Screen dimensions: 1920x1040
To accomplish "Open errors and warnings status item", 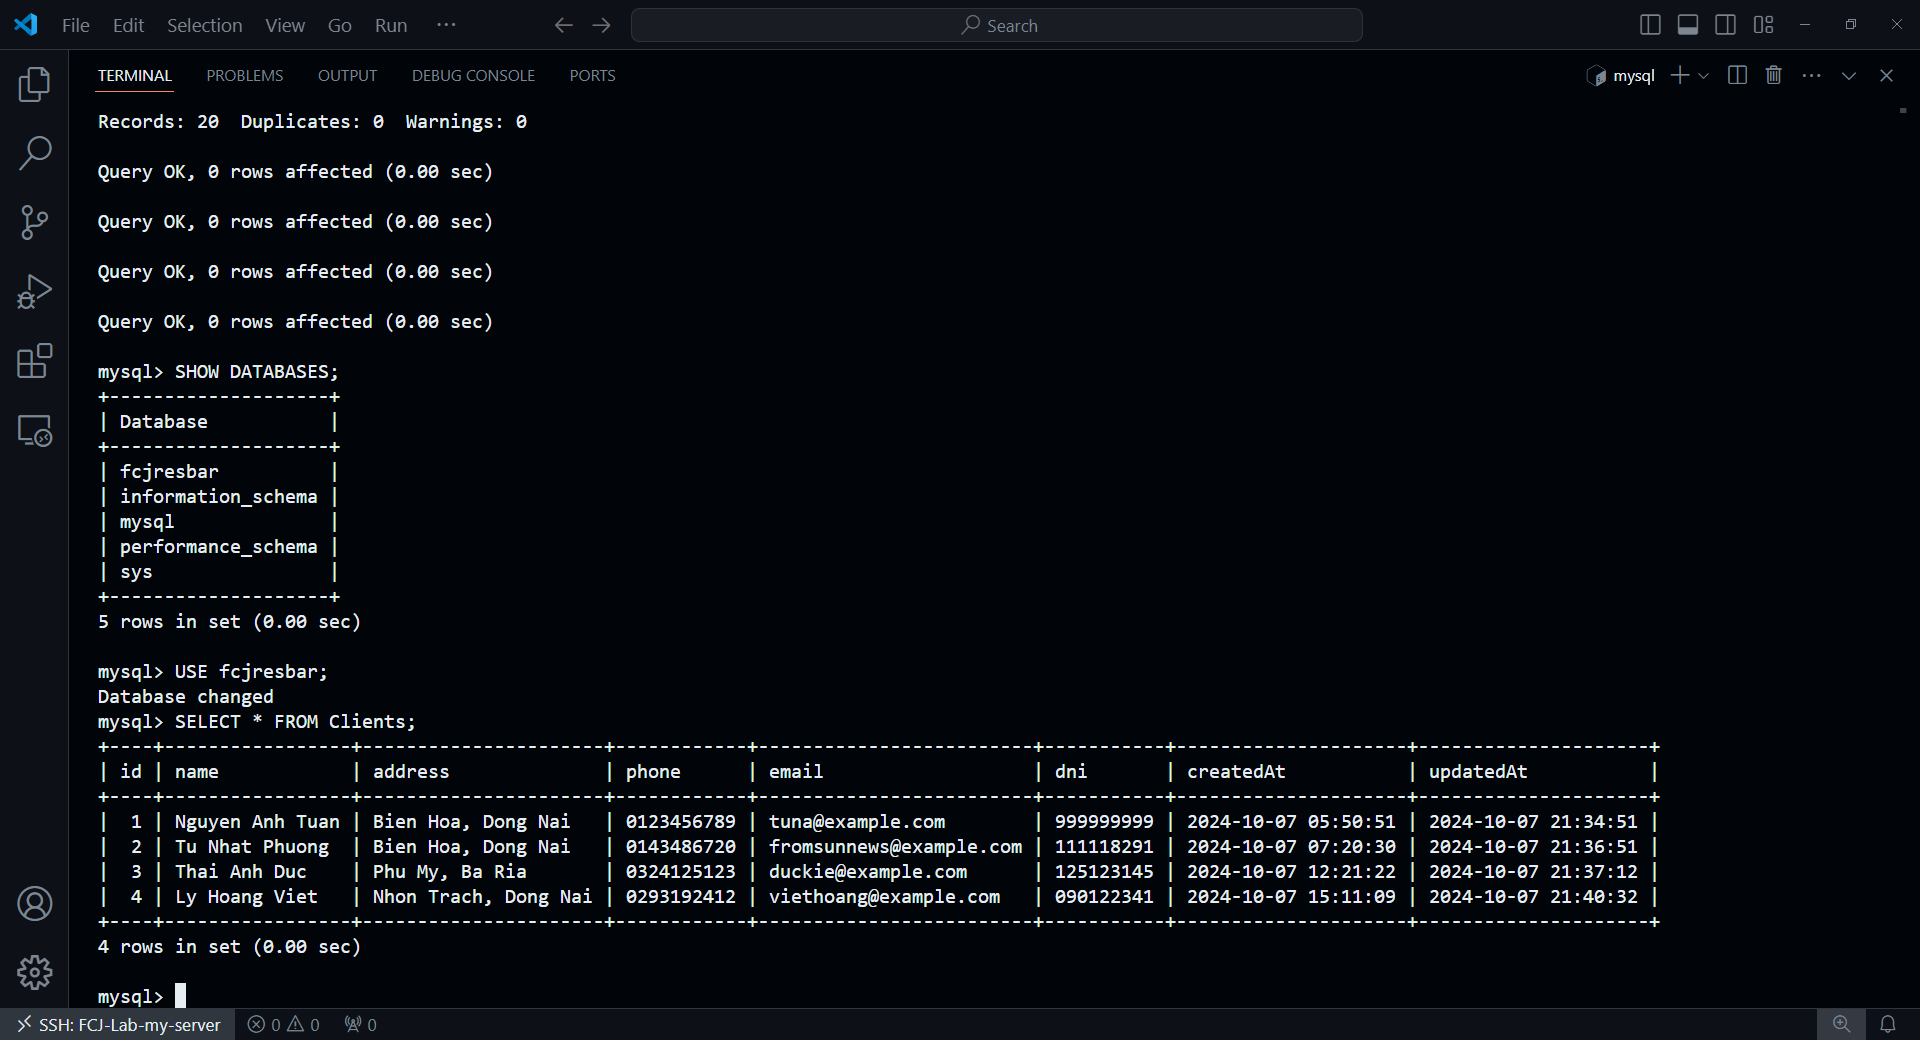I will (x=284, y=1024).
